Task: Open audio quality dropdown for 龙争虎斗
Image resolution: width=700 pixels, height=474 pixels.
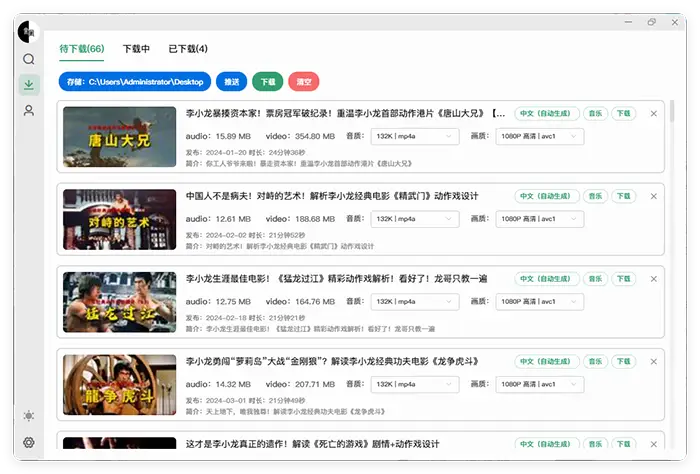Action: [415, 384]
